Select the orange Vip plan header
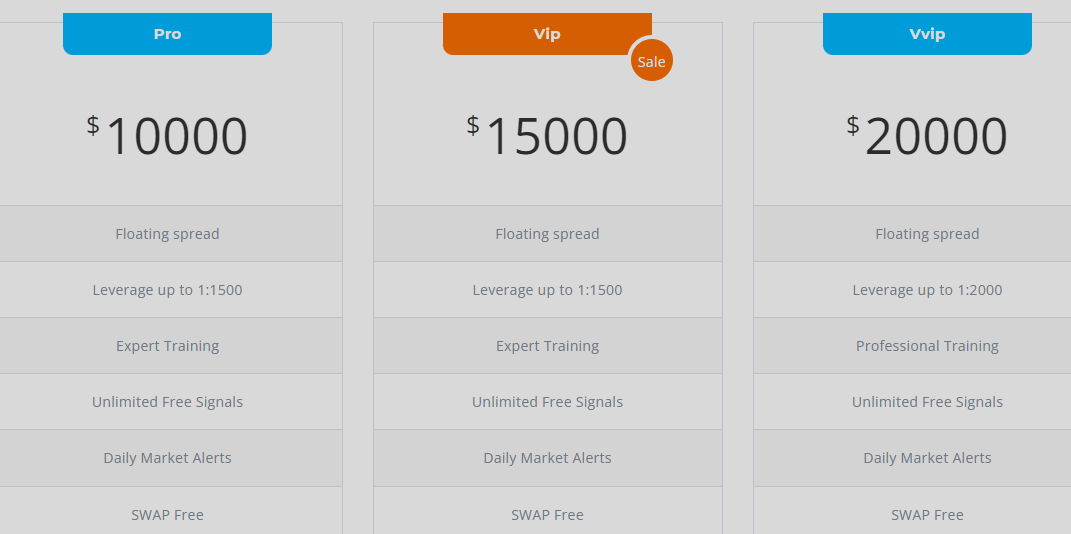 (547, 33)
